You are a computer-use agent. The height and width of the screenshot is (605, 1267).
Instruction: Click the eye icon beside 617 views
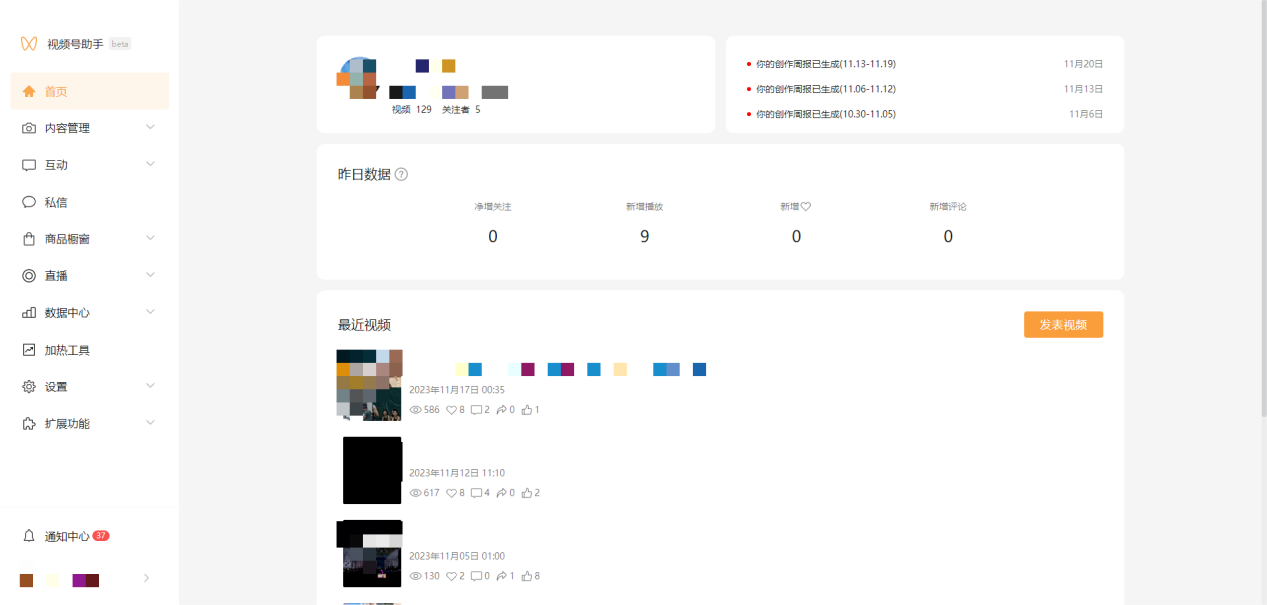(x=416, y=493)
